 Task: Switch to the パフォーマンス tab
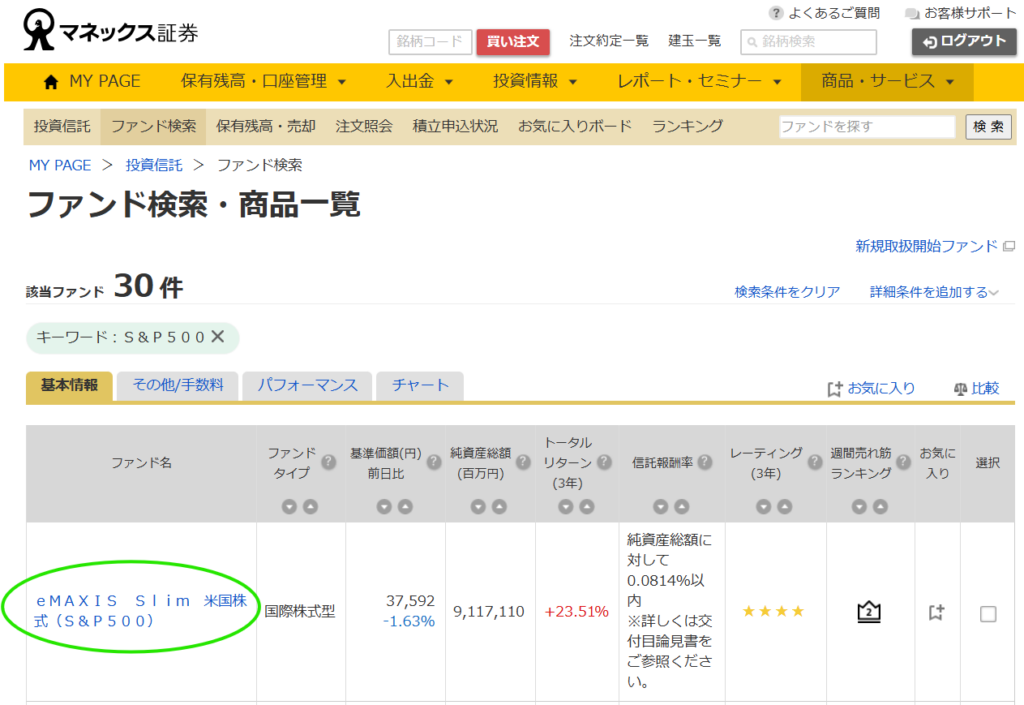(307, 386)
